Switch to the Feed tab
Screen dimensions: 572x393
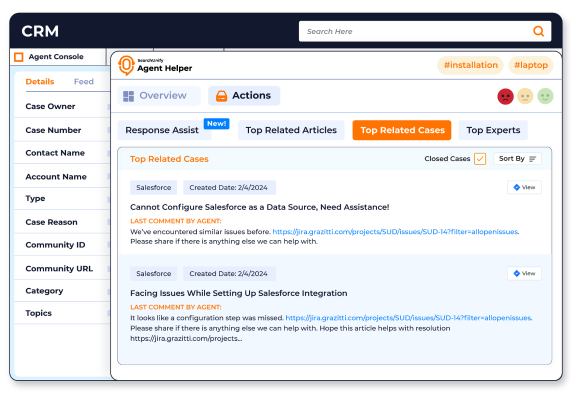point(84,82)
